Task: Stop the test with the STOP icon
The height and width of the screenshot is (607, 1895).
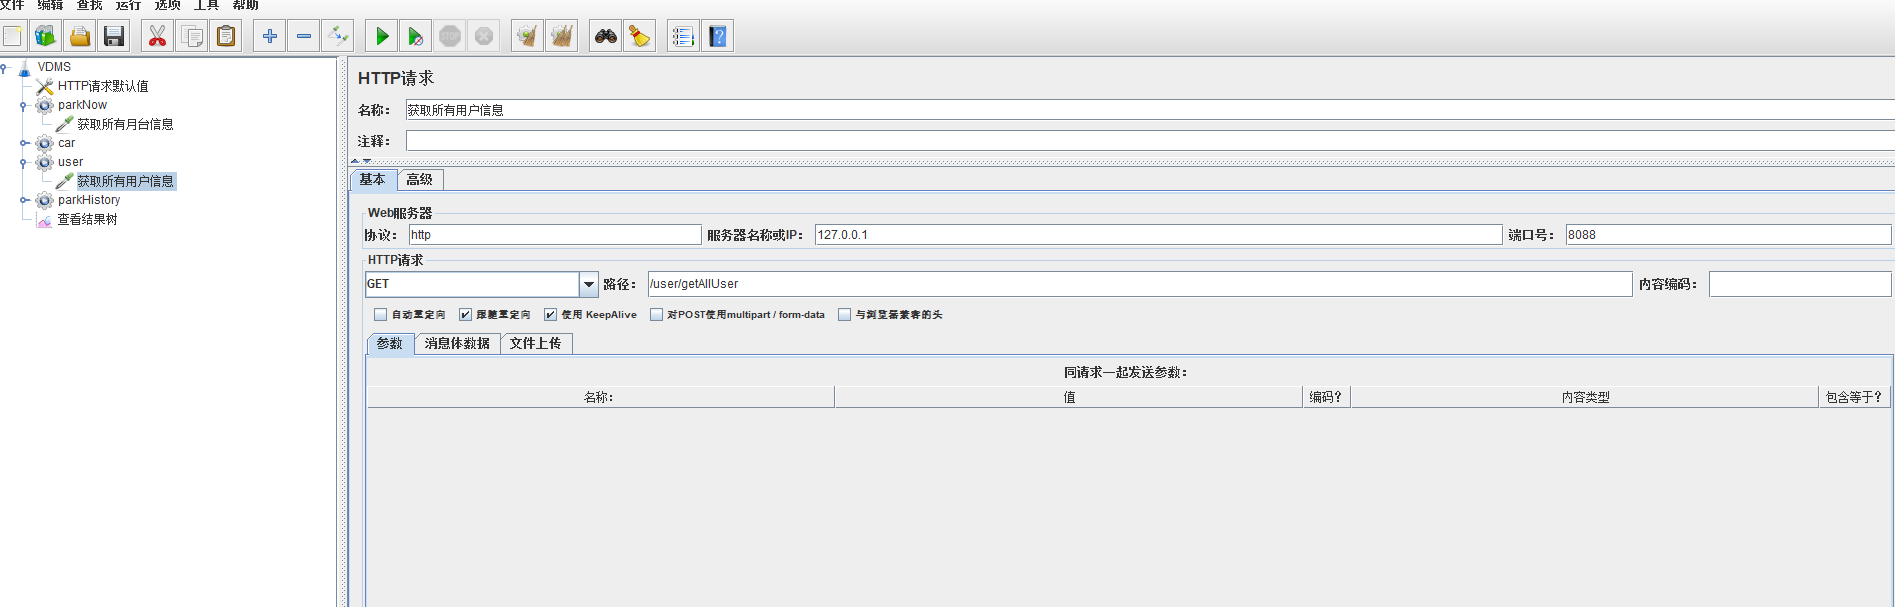Action: pyautogui.click(x=450, y=36)
